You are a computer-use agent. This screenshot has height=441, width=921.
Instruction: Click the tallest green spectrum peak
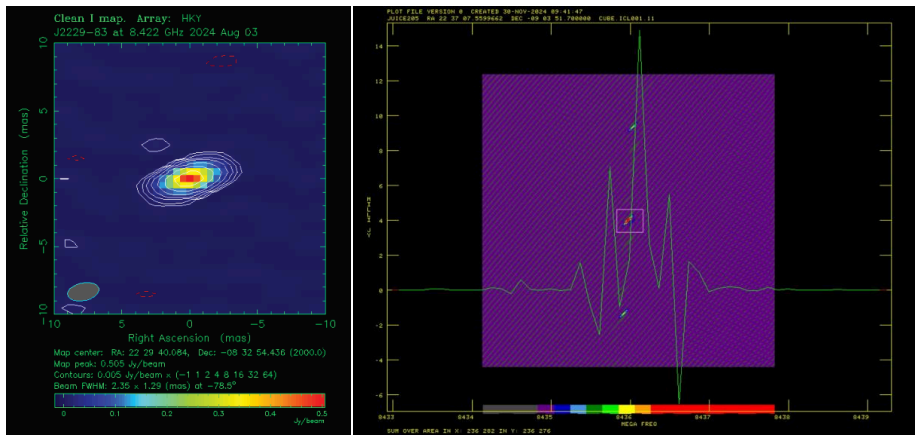(639, 33)
